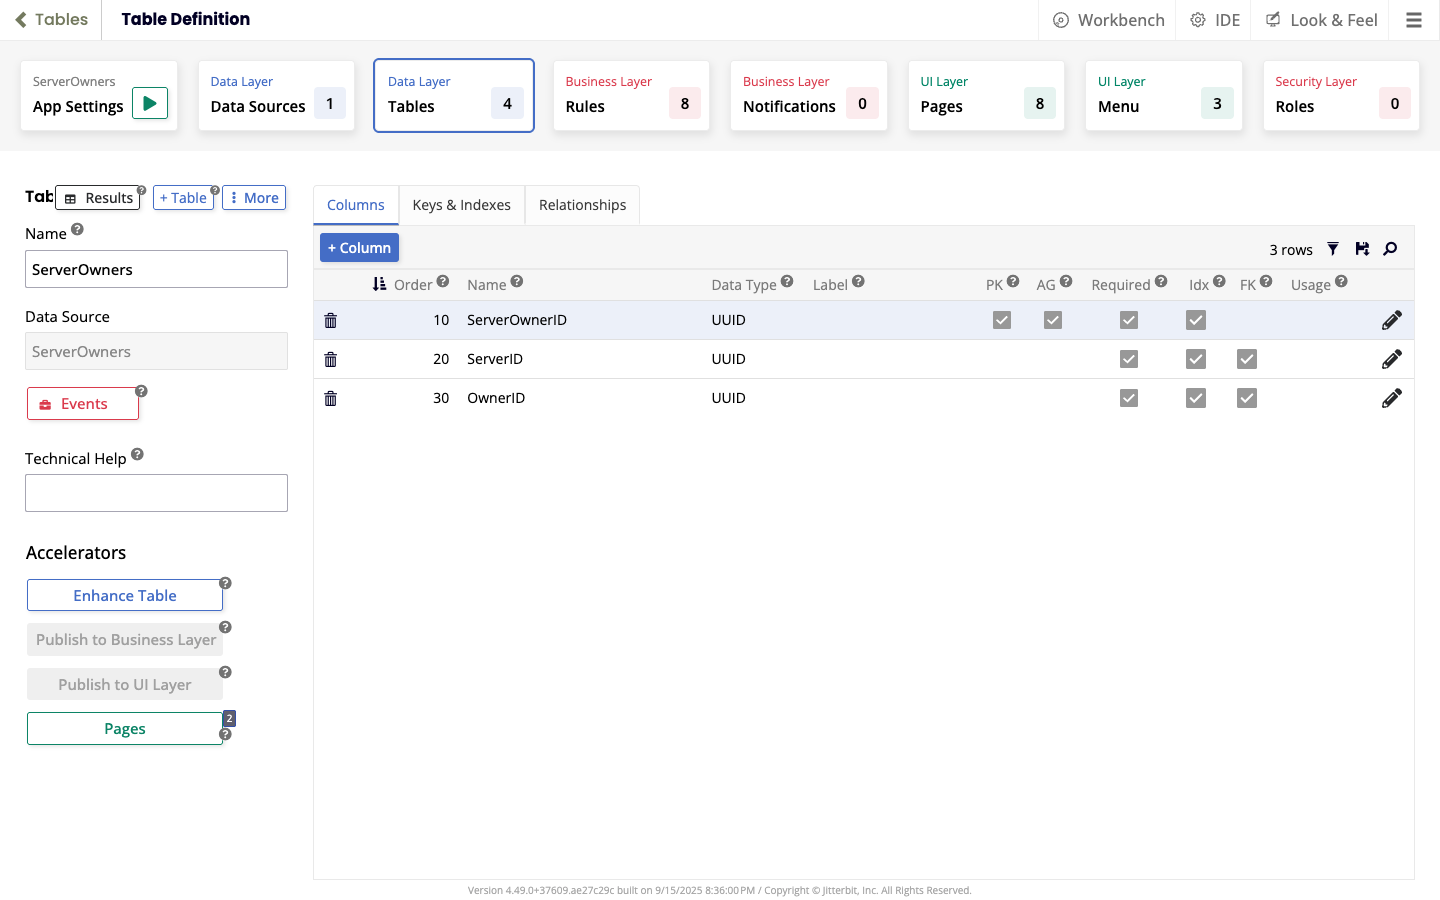
Task: Toggle the PK checkbox for ServerOwnerID
Action: (x=1002, y=320)
